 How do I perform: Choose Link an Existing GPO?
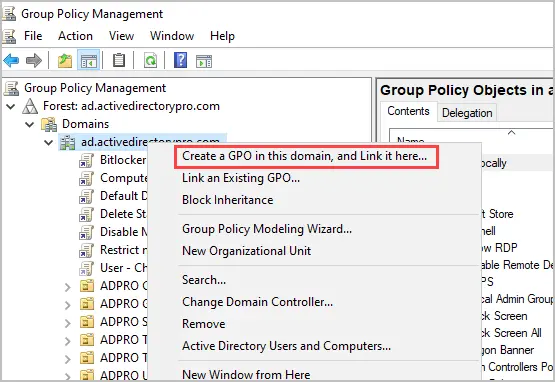(x=241, y=178)
